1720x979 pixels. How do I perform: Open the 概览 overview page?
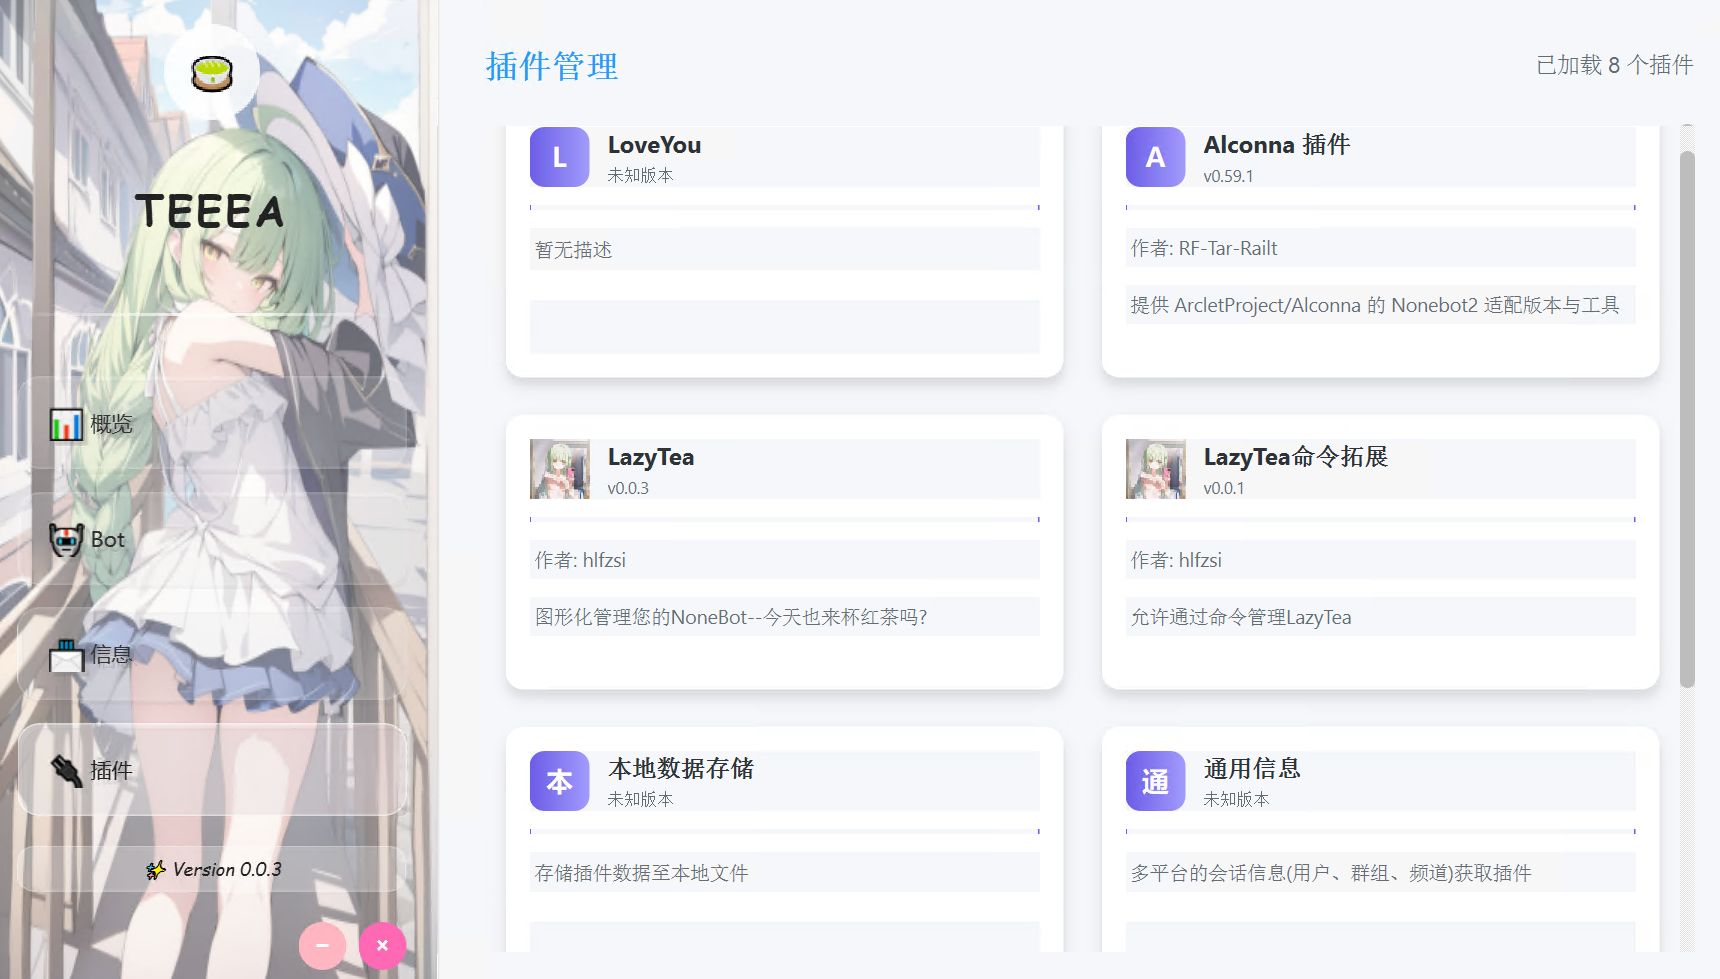coord(212,424)
